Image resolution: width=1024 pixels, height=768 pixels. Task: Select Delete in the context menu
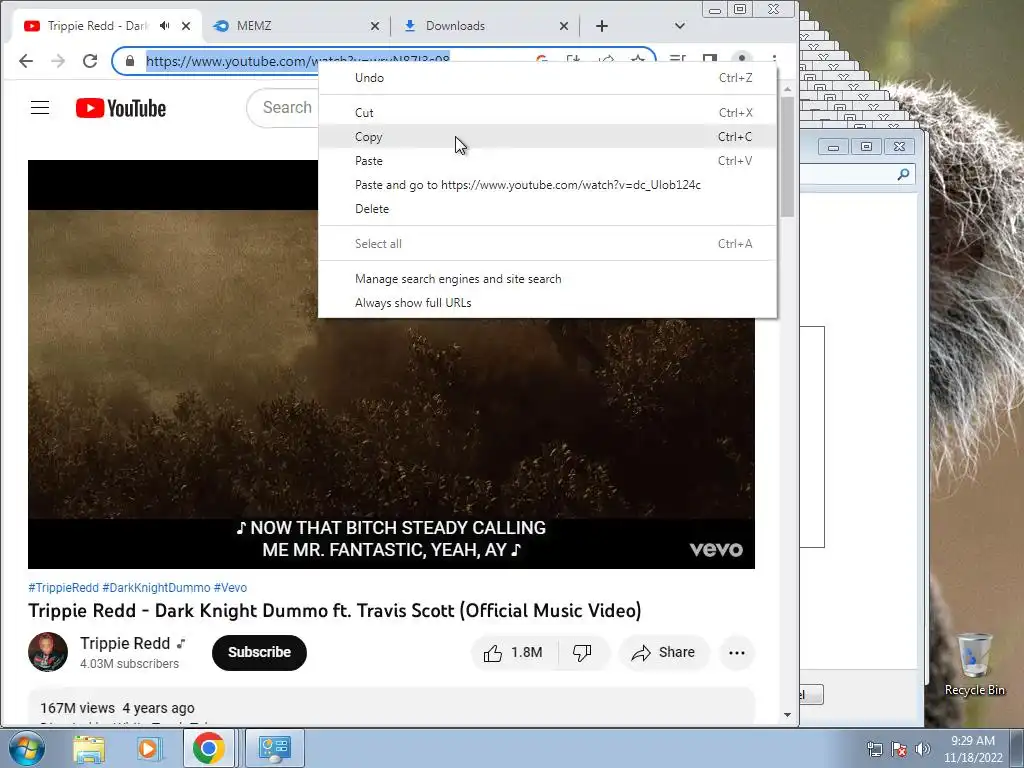tap(547, 209)
